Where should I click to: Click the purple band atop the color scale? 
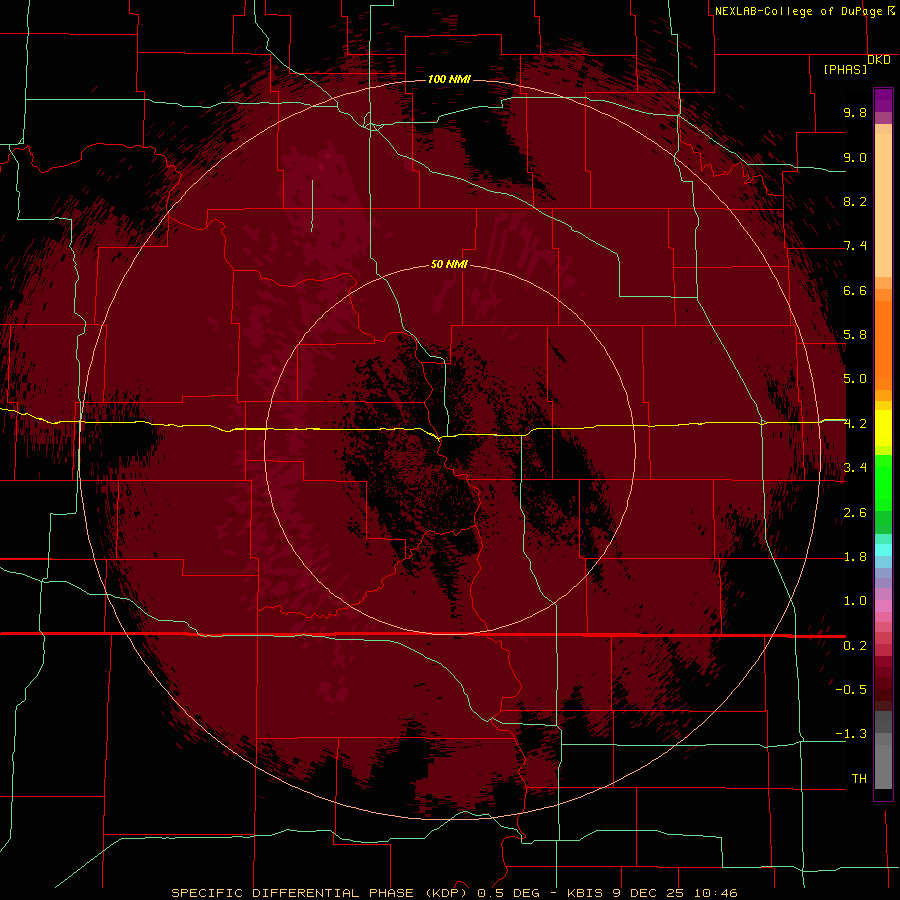883,100
